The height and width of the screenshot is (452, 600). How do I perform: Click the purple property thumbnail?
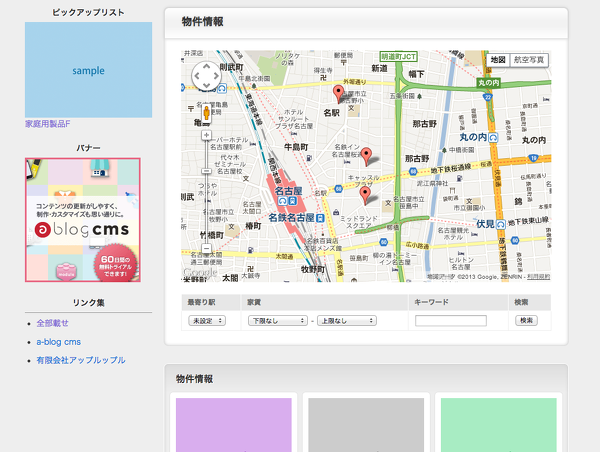pyautogui.click(x=234, y=425)
